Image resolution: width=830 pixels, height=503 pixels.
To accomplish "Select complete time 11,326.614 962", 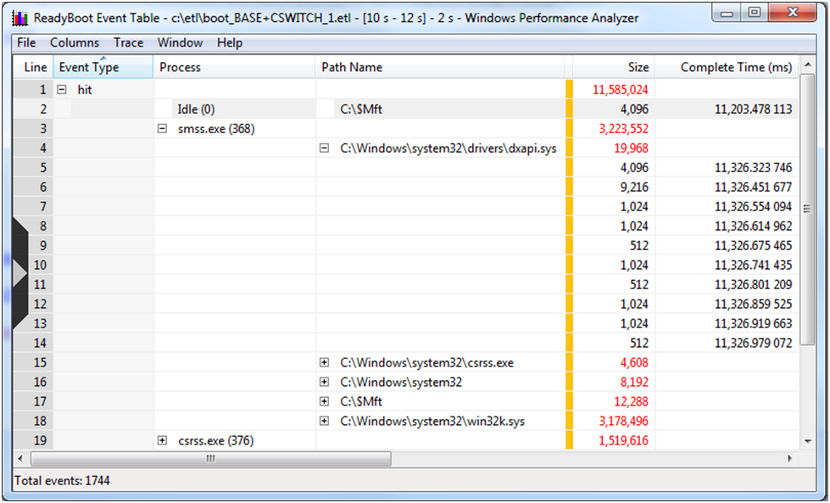I will [x=753, y=226].
